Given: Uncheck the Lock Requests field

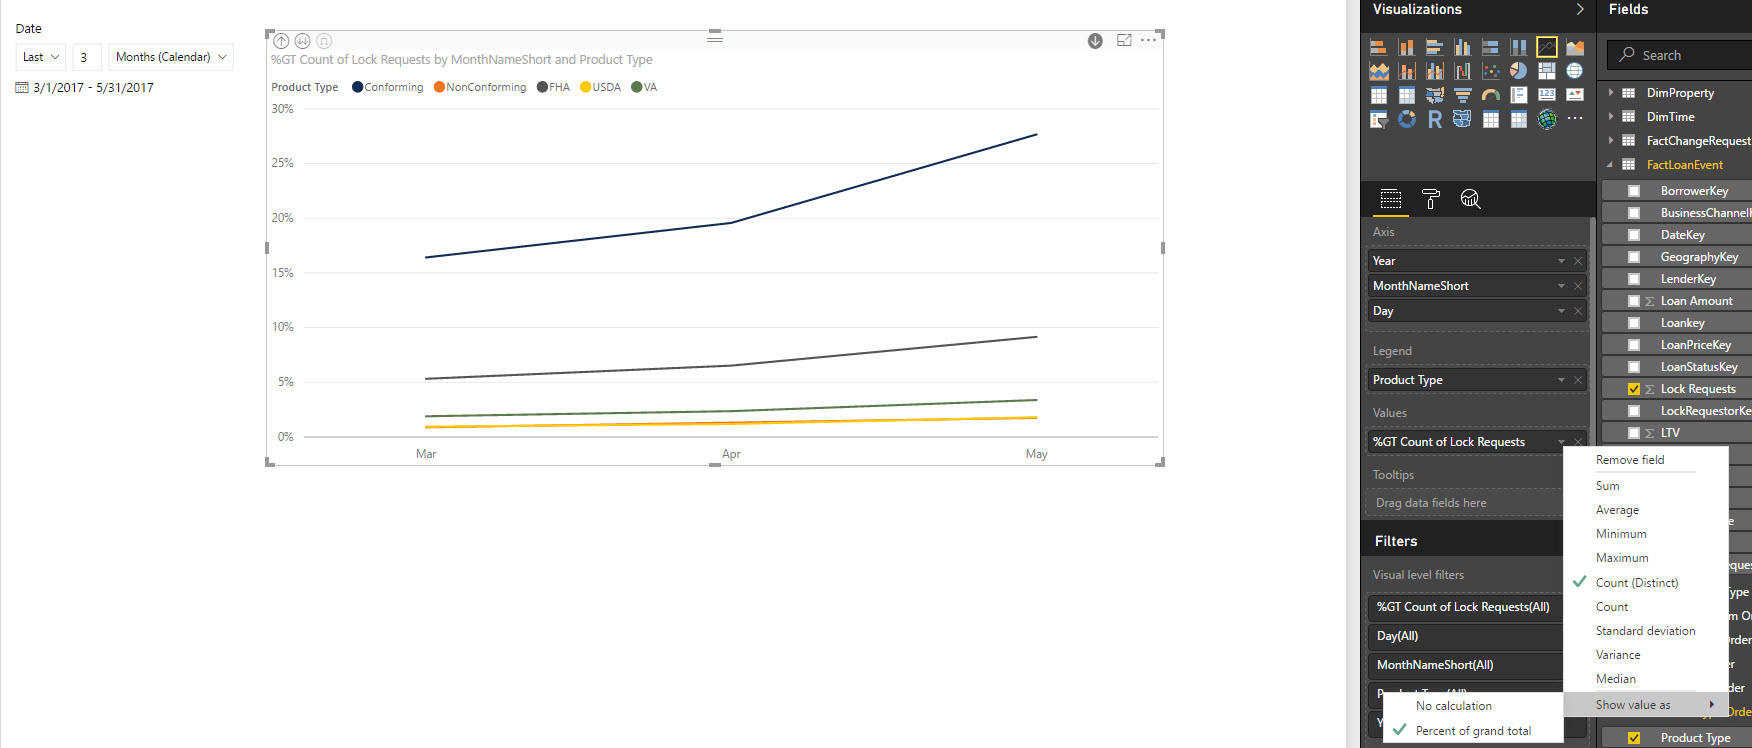Looking at the screenshot, I should pyautogui.click(x=1634, y=389).
